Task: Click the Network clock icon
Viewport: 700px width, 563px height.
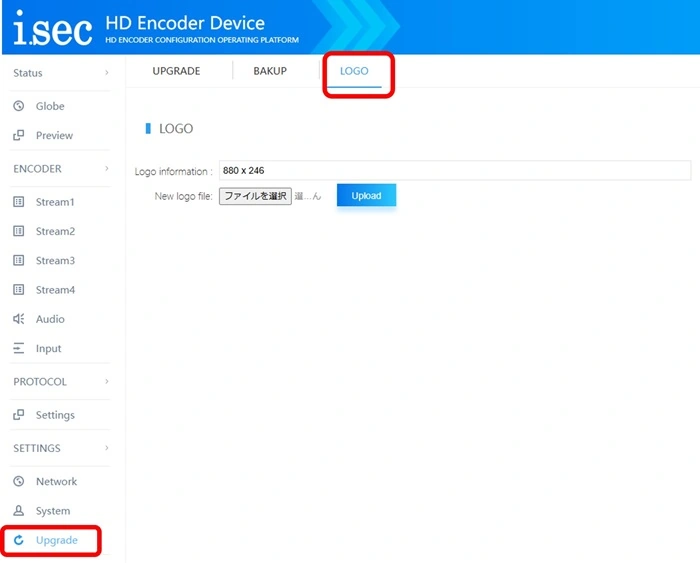Action: coord(19,481)
